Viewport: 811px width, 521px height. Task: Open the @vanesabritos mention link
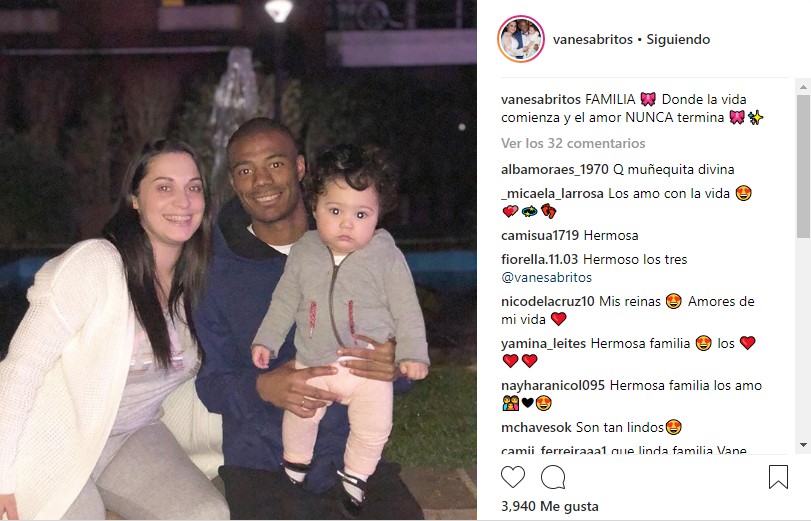click(x=546, y=277)
